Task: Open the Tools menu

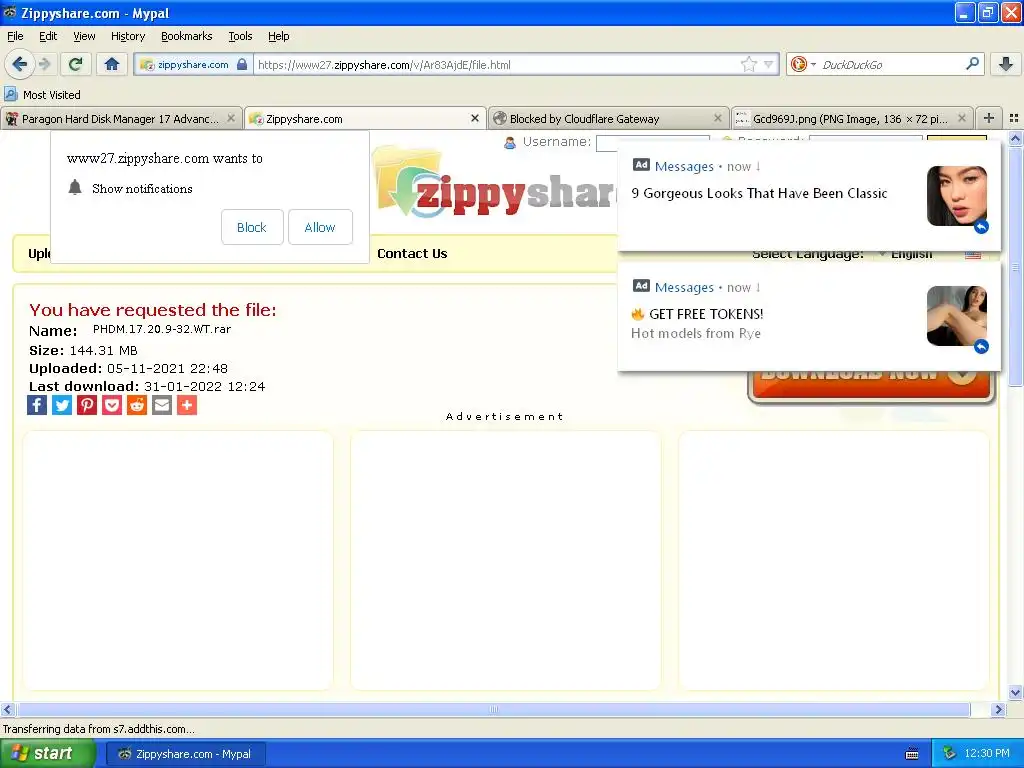Action: [240, 36]
